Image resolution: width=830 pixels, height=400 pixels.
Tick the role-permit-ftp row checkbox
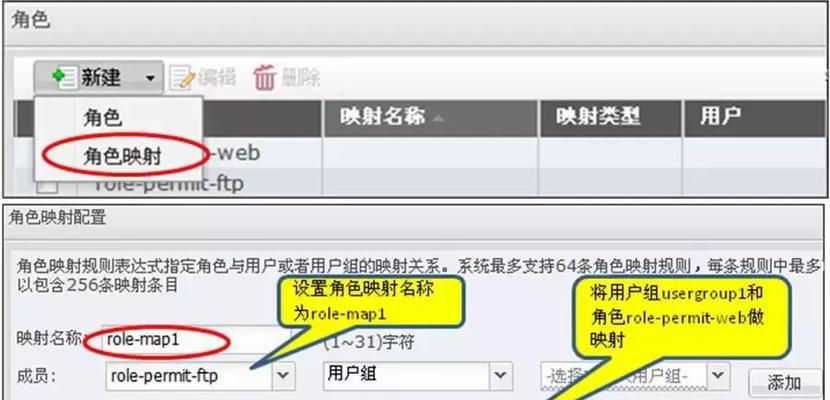coord(47,187)
